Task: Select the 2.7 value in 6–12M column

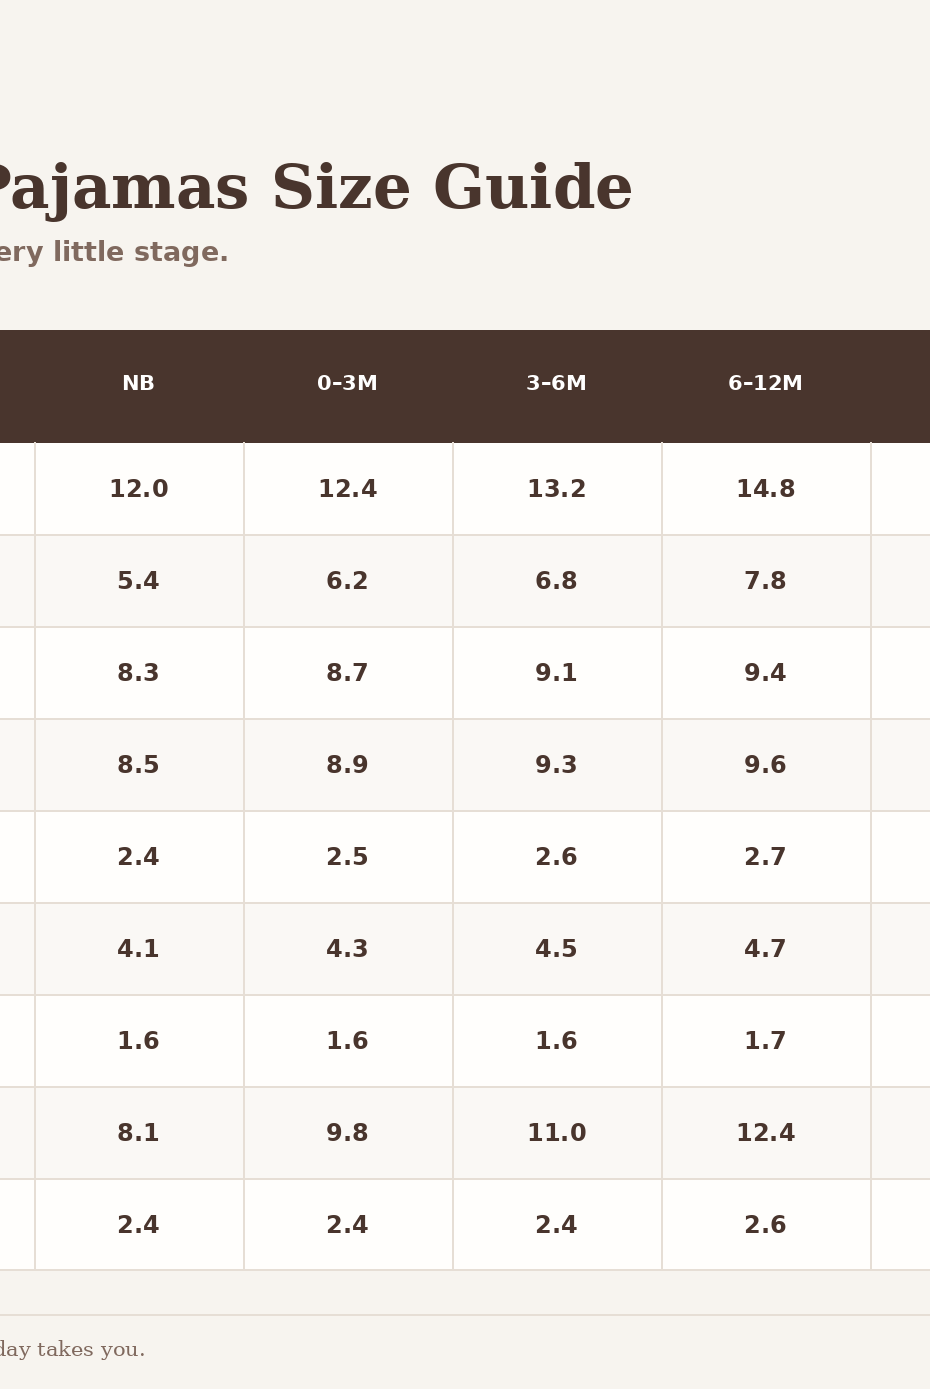Action: pos(766,857)
